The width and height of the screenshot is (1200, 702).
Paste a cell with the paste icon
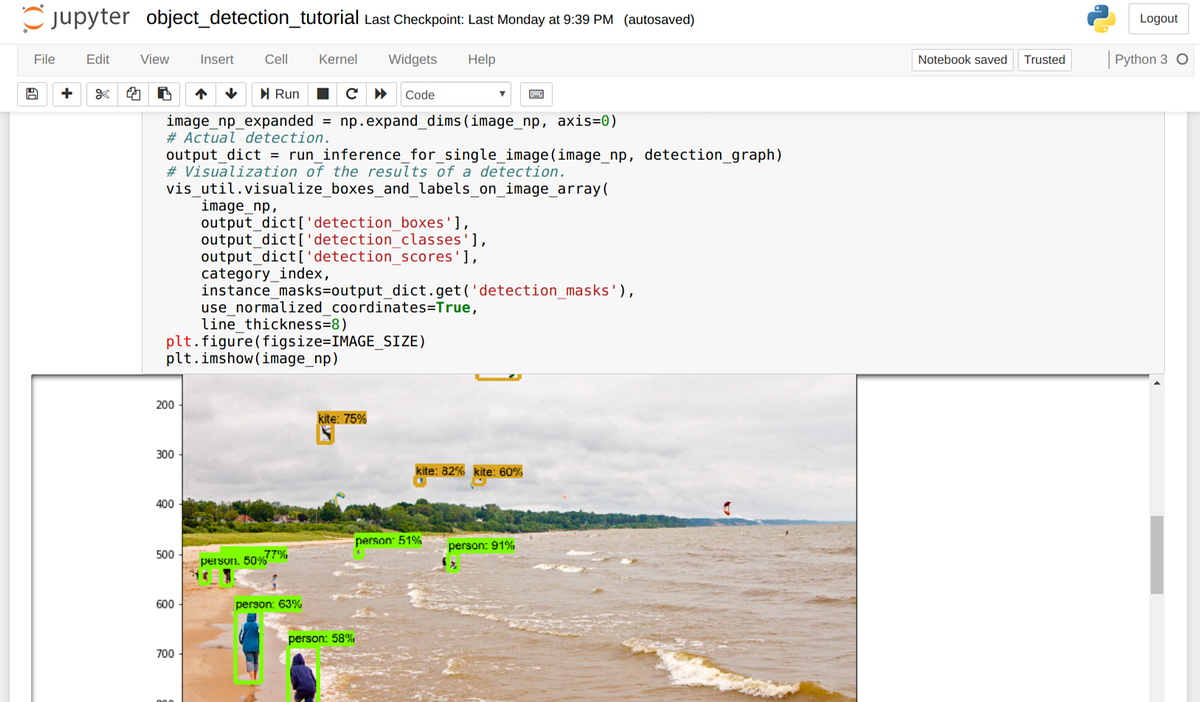(x=164, y=93)
